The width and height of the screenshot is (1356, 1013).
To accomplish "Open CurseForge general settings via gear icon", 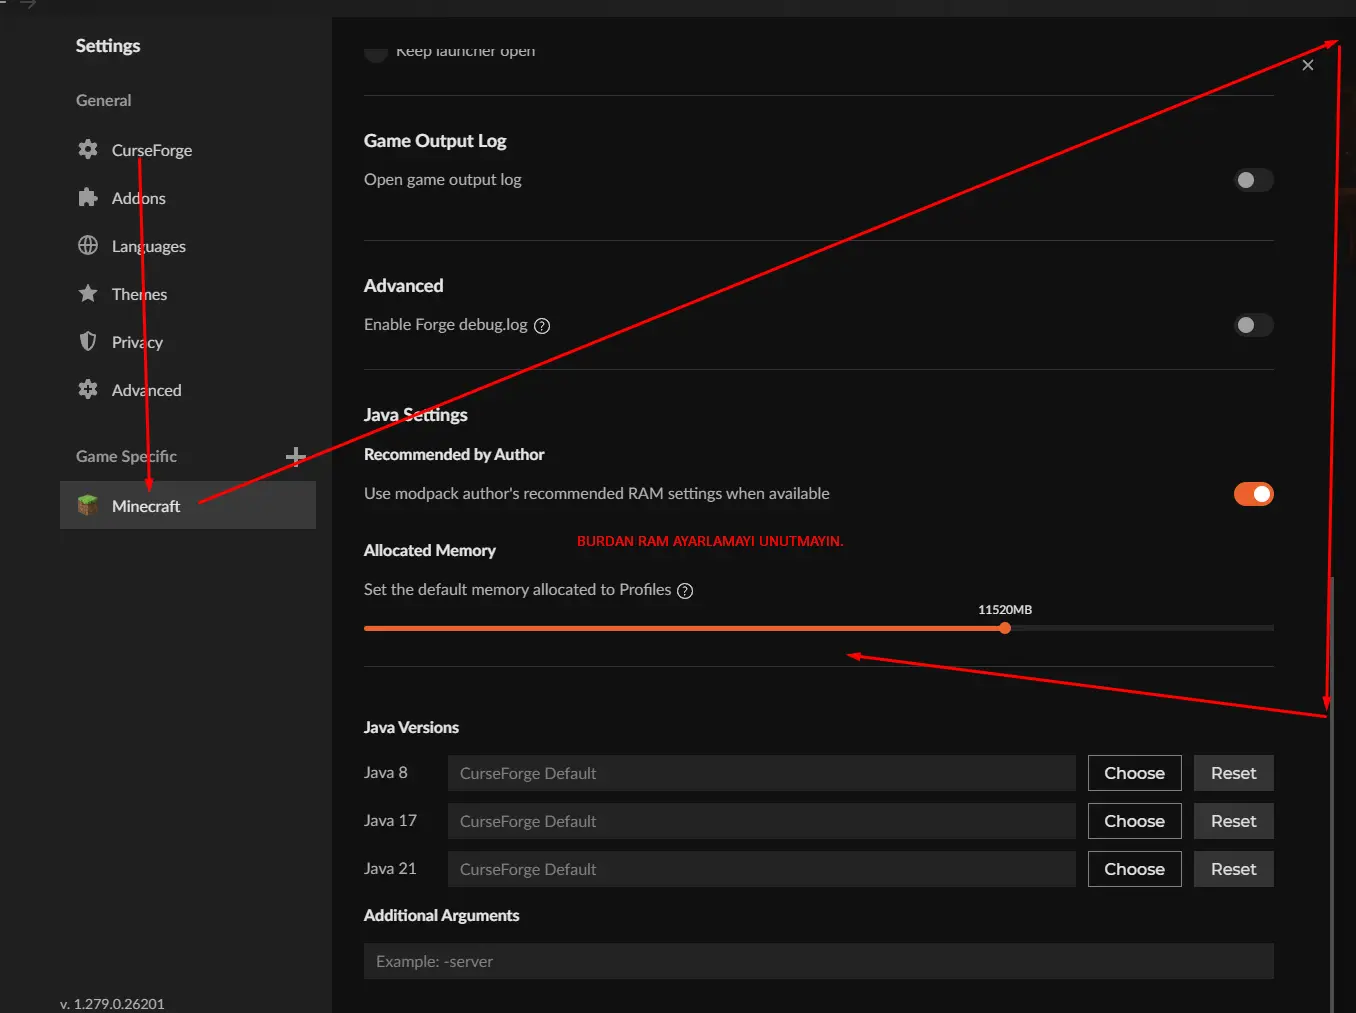I will pyautogui.click(x=88, y=149).
